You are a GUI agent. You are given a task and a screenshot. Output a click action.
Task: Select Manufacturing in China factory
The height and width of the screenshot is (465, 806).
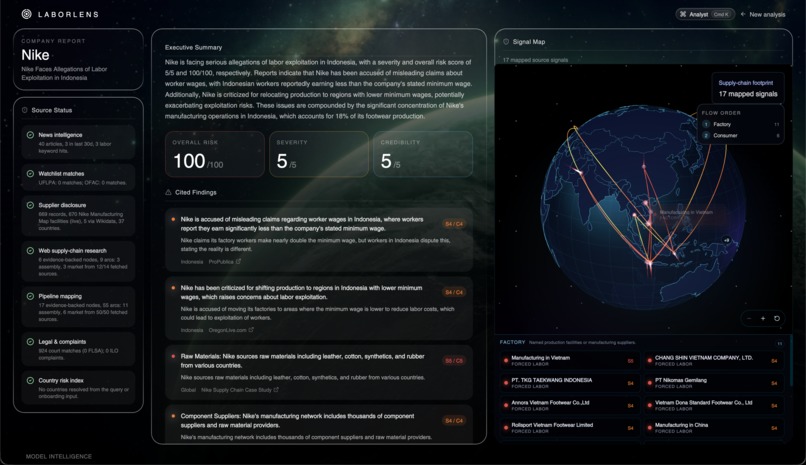coord(714,428)
